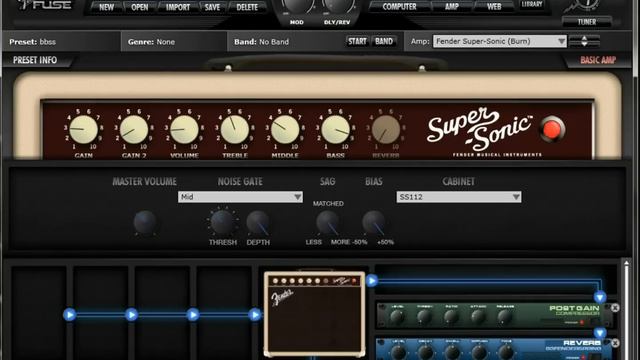Click the MASTER VOLUME knob
Screen dimensions: 640x360
pyautogui.click(x=145, y=222)
